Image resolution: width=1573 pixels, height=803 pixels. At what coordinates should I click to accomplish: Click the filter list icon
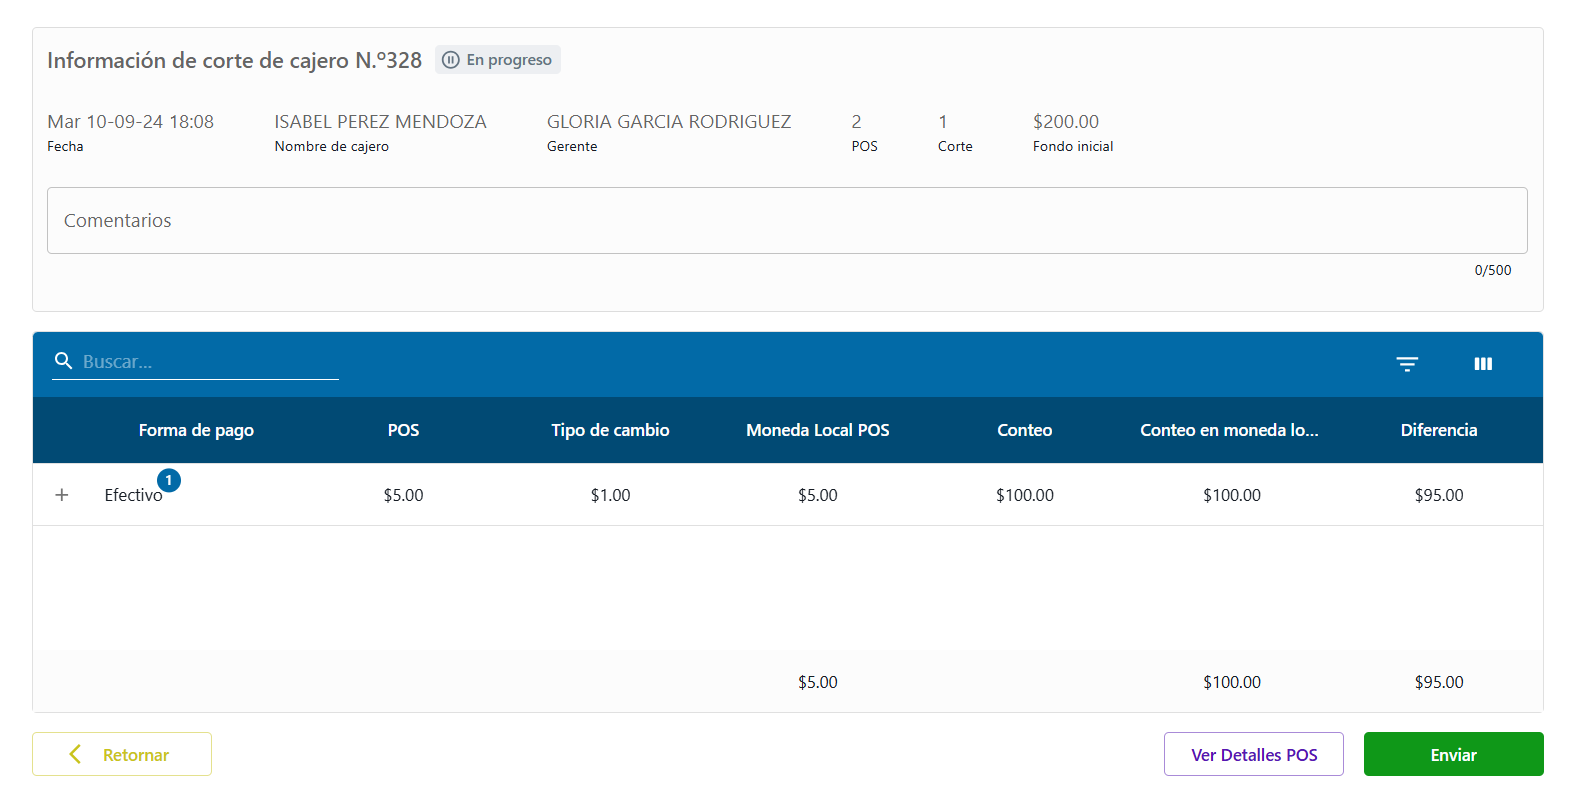click(x=1407, y=364)
